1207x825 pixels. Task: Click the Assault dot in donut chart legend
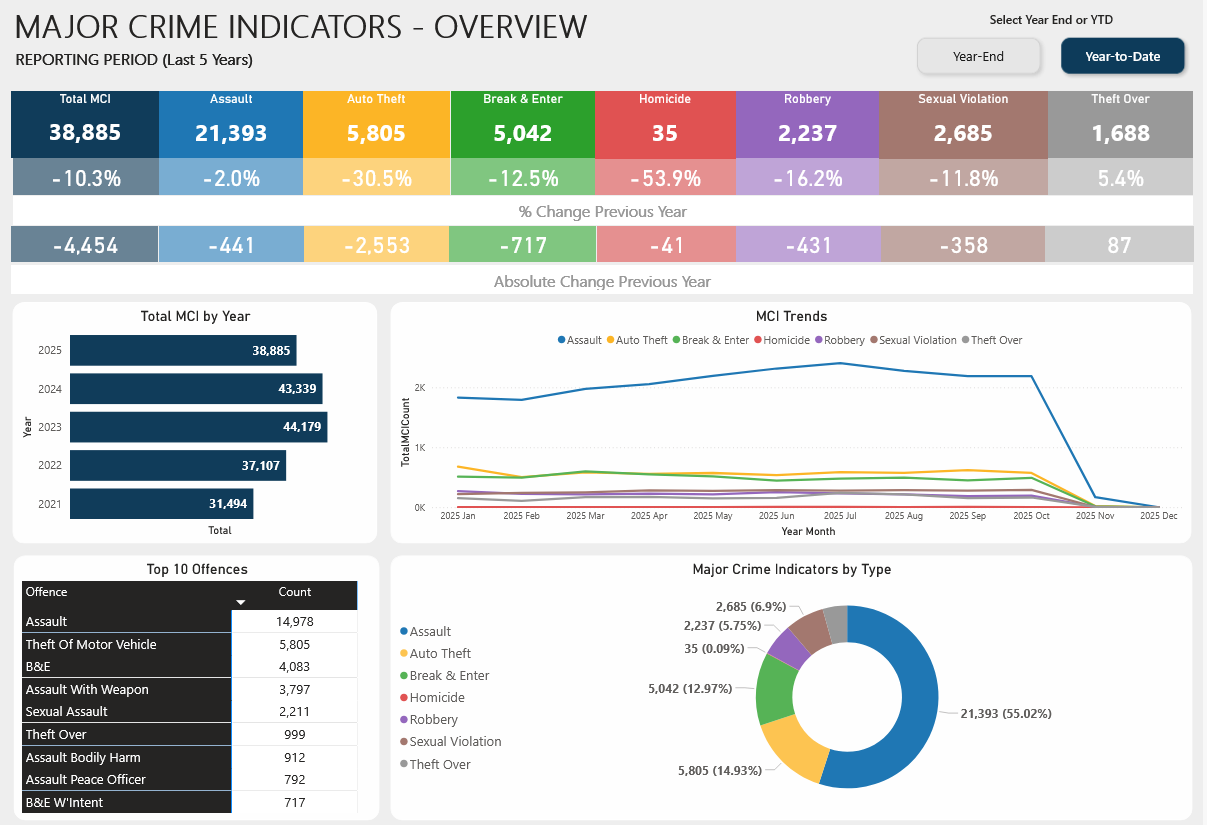[x=404, y=632]
